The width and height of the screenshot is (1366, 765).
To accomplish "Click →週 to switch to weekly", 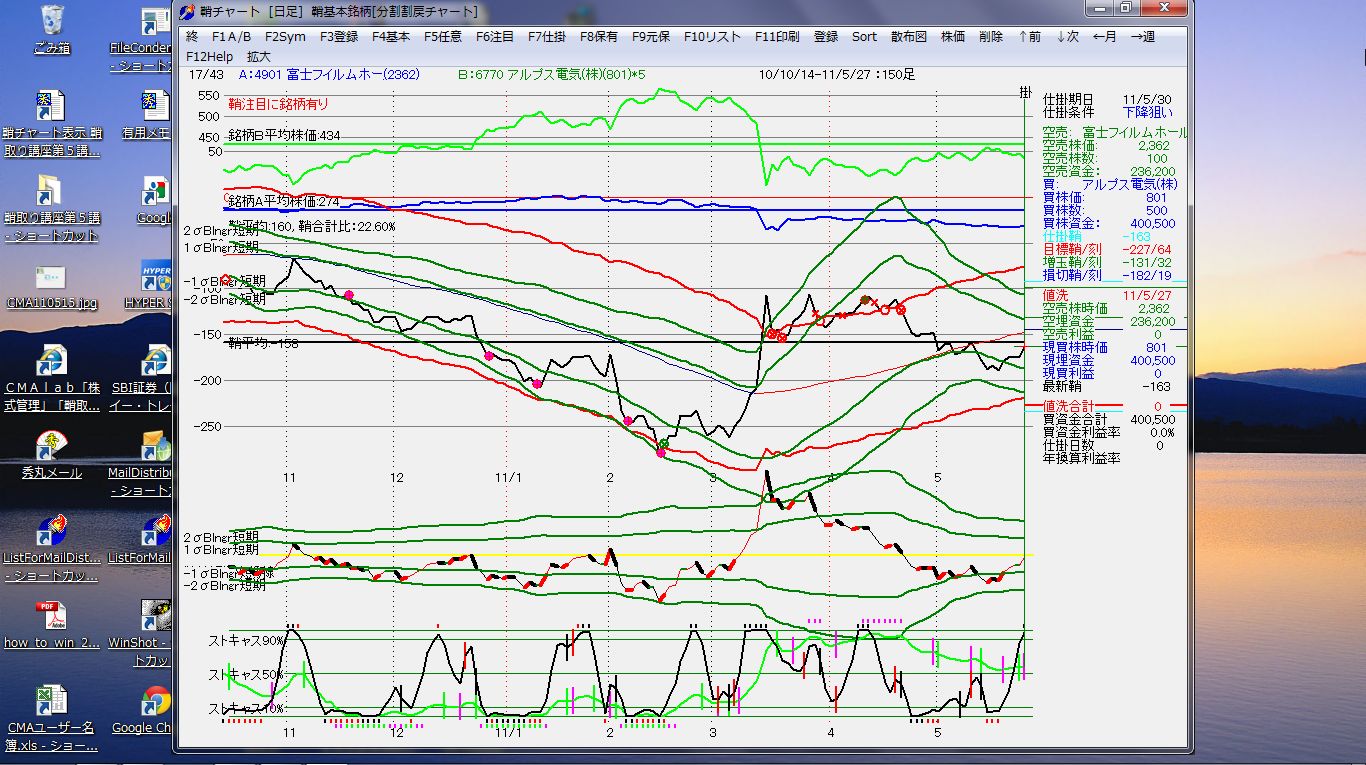I will point(1142,36).
